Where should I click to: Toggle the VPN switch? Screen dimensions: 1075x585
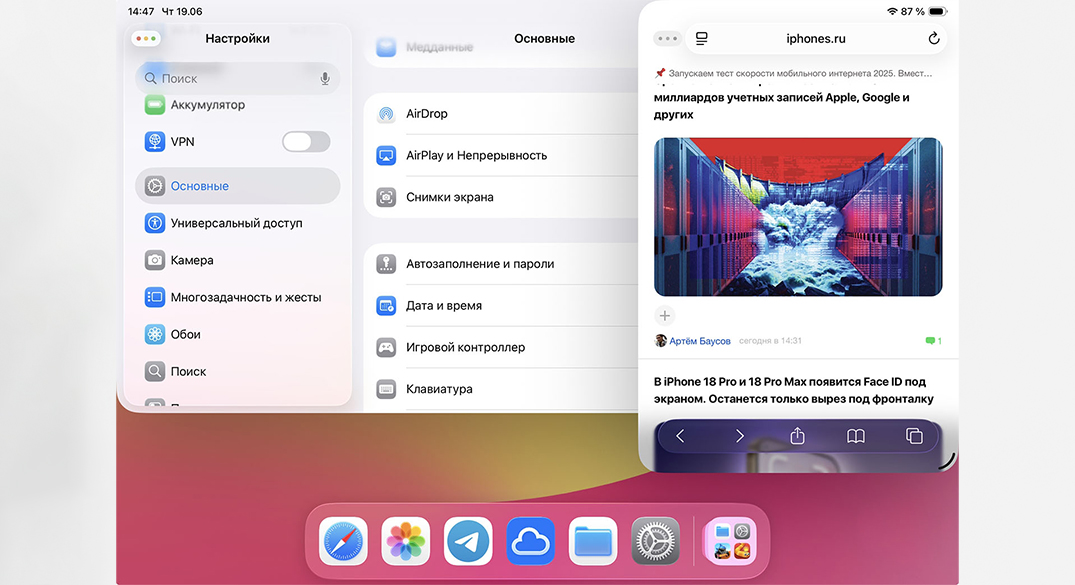click(x=306, y=142)
